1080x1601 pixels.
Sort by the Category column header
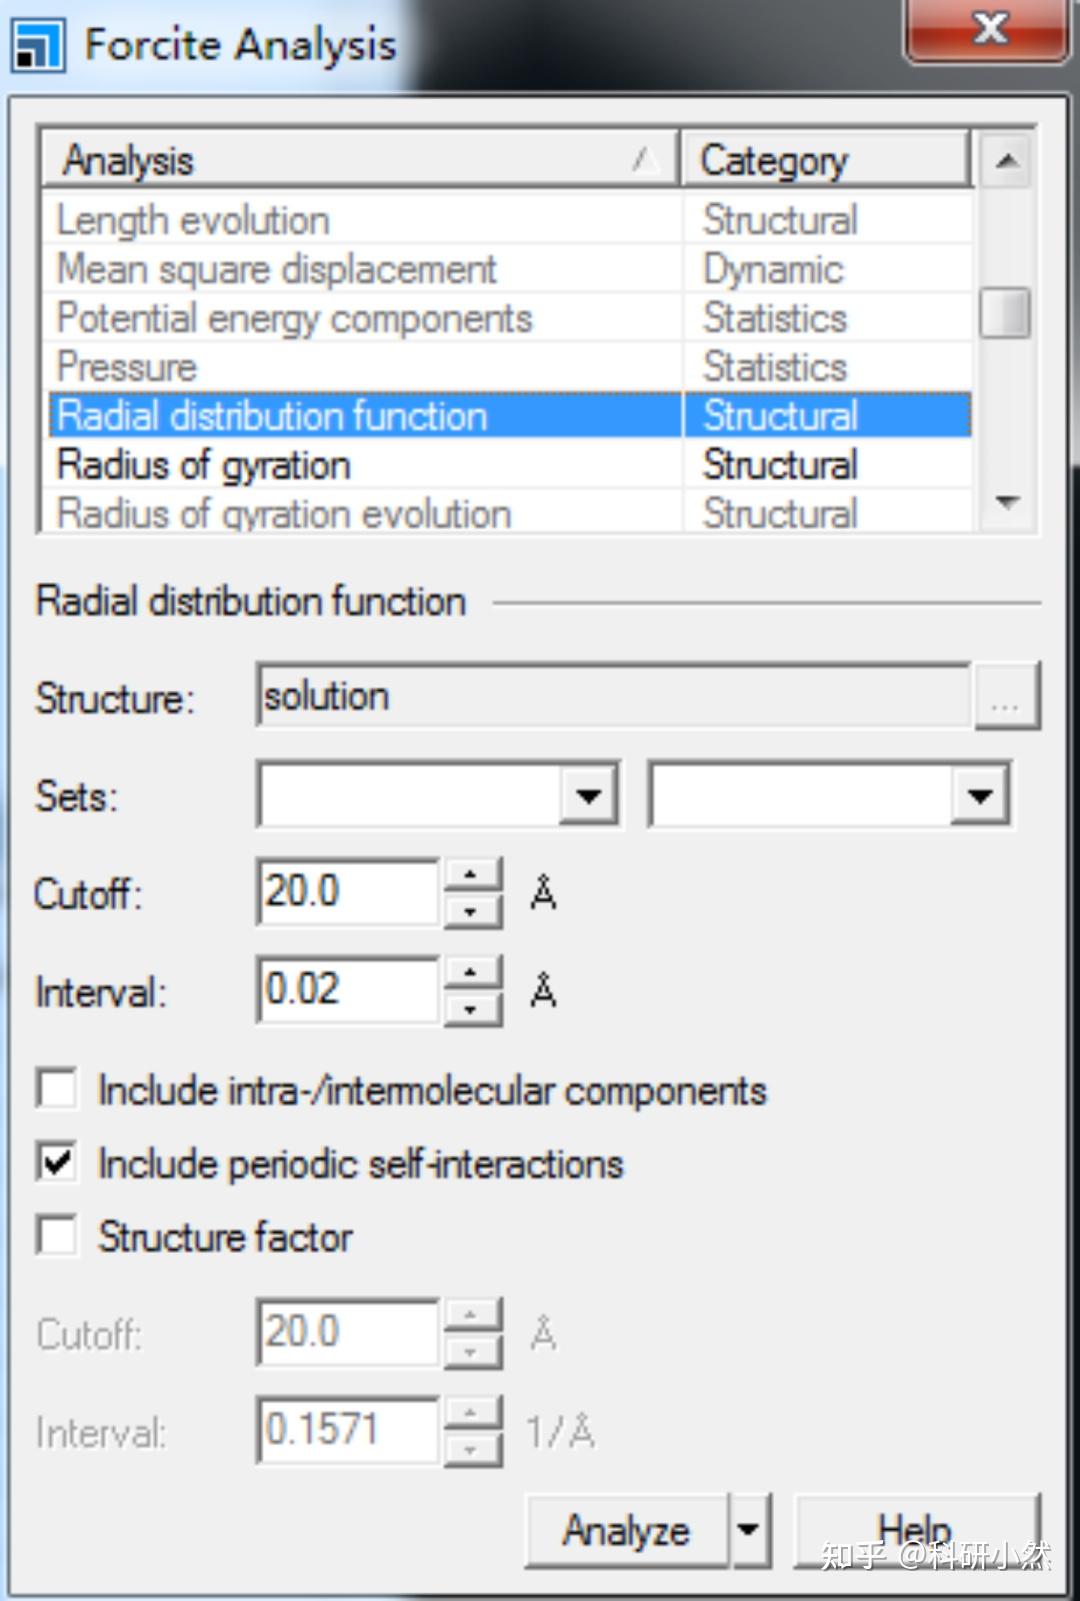click(x=824, y=160)
